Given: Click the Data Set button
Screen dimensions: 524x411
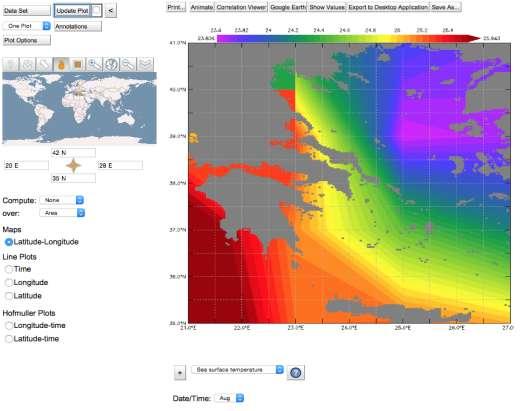Looking at the screenshot, I should [x=27, y=11].
